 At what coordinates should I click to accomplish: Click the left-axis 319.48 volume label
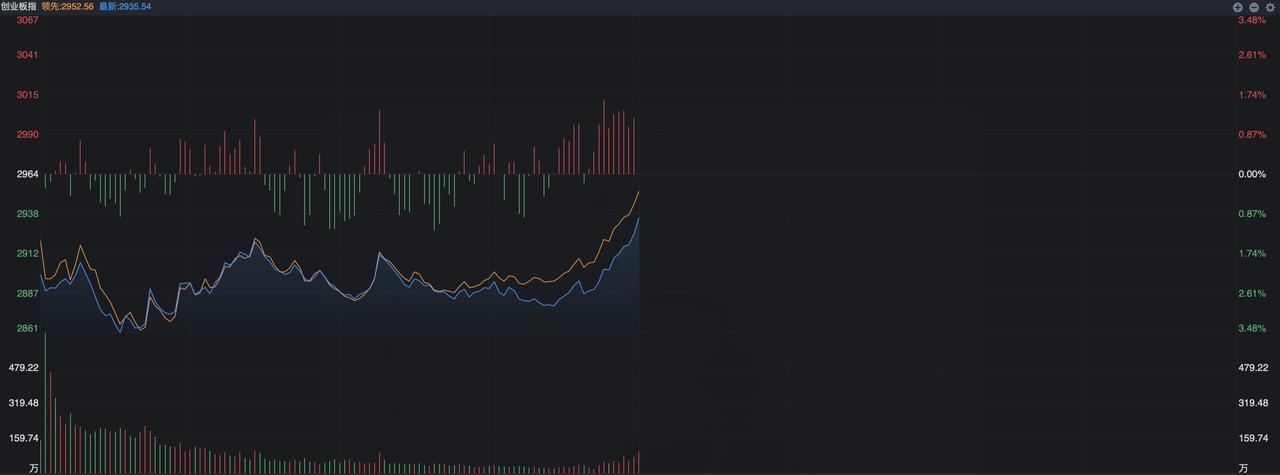23,403
